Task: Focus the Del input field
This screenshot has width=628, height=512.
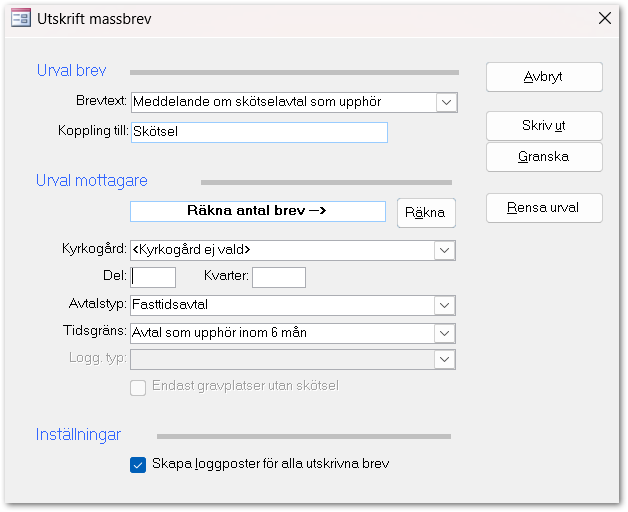Action: click(x=154, y=277)
